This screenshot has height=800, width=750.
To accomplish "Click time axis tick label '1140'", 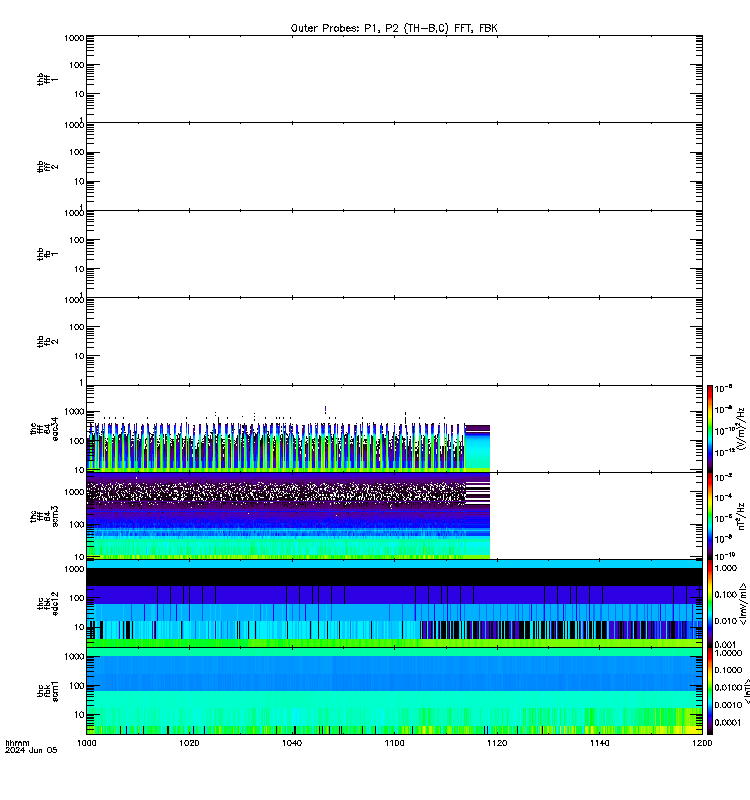I will click(x=599, y=743).
